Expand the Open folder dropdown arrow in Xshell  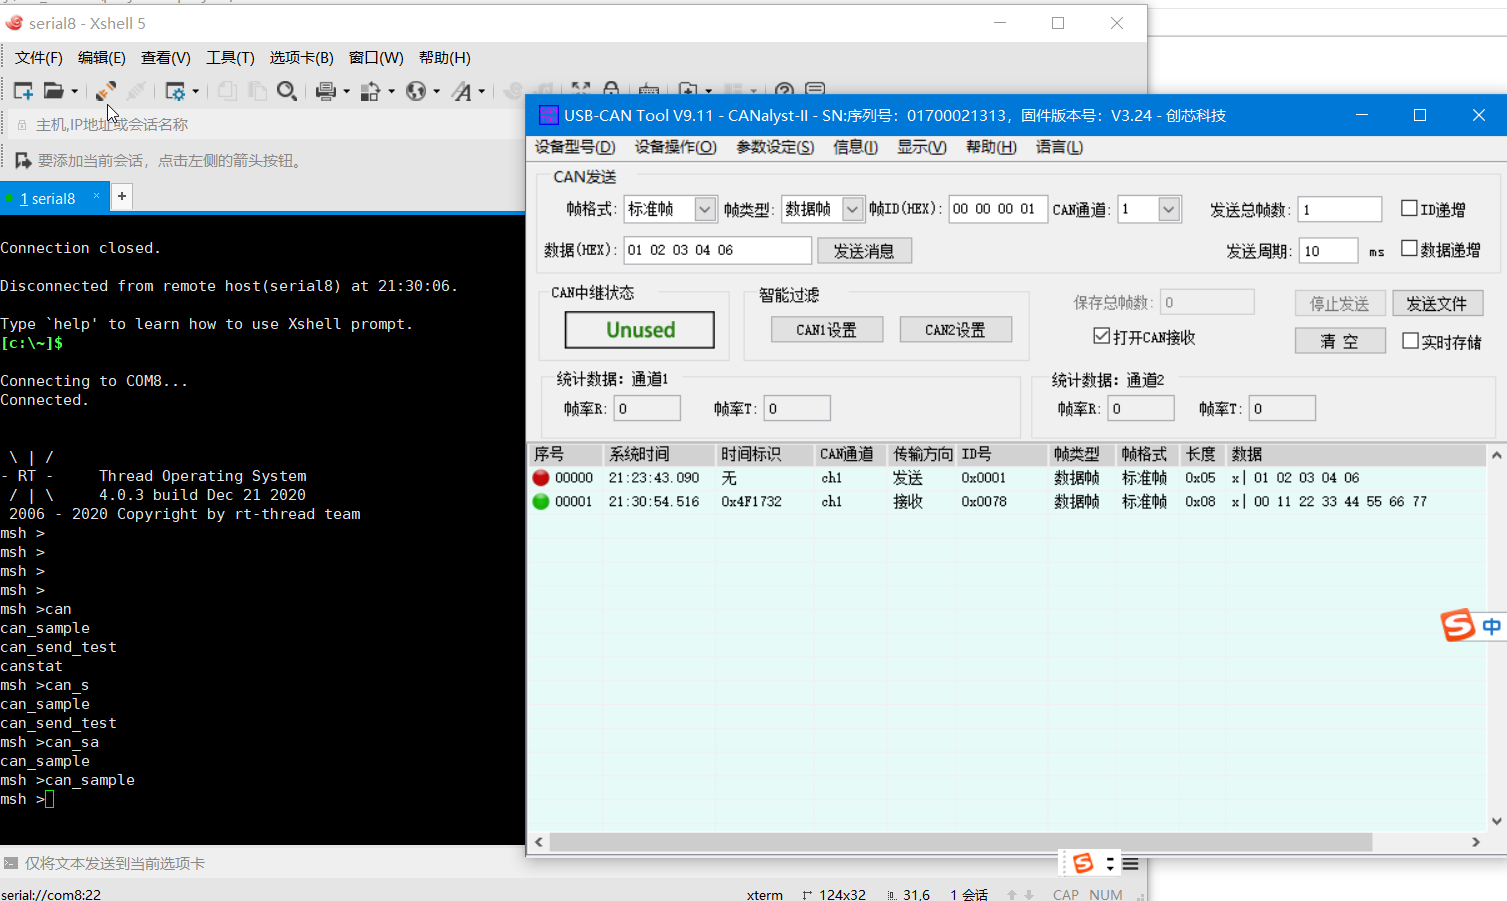[74, 92]
